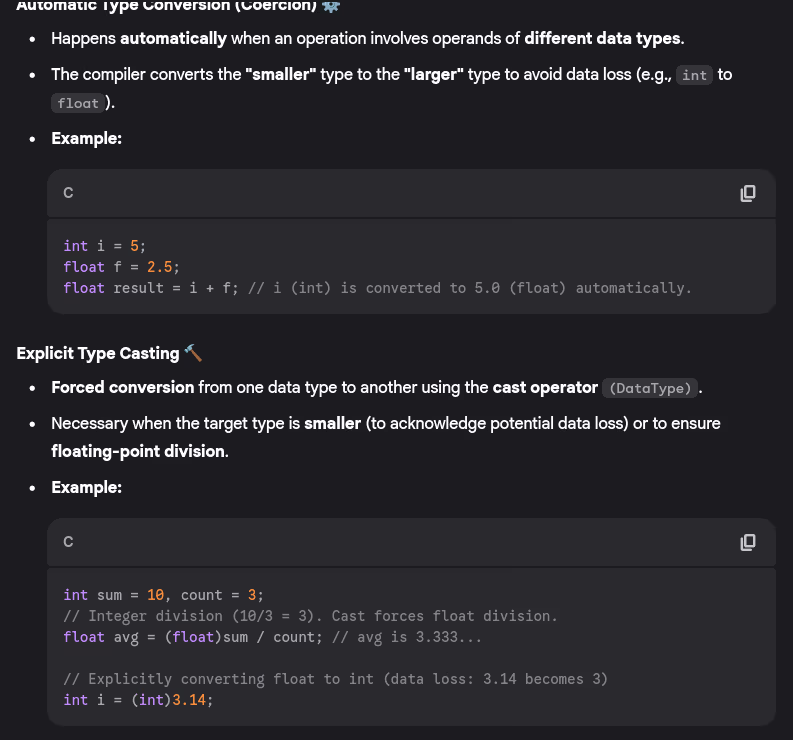The height and width of the screenshot is (740, 793).
Task: Copy the explicit type casting code block
Action: [x=747, y=542]
